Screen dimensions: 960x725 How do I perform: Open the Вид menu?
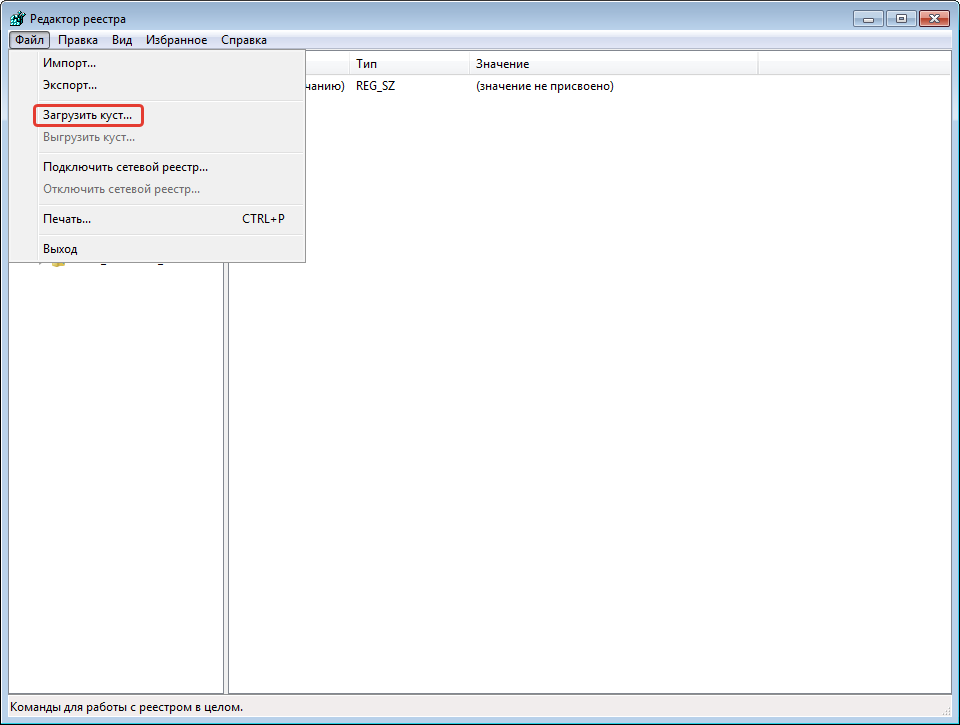(122, 40)
